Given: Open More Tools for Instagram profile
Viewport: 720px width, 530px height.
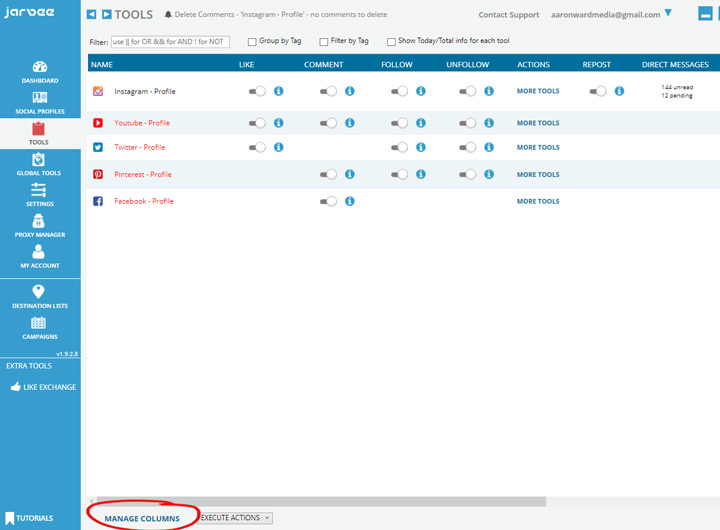Looking at the screenshot, I should pyautogui.click(x=538, y=91).
